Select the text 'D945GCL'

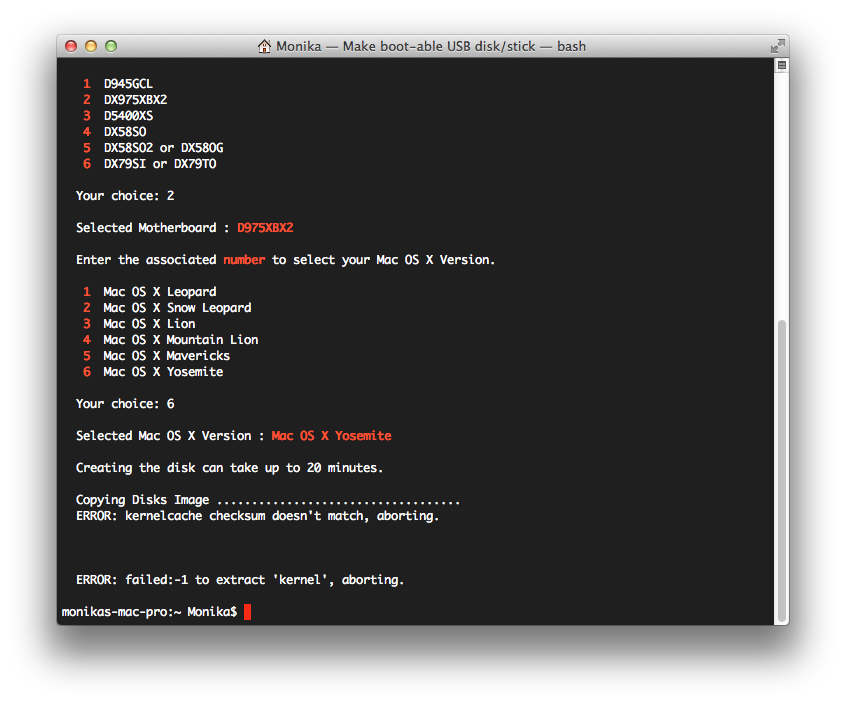[x=128, y=84]
